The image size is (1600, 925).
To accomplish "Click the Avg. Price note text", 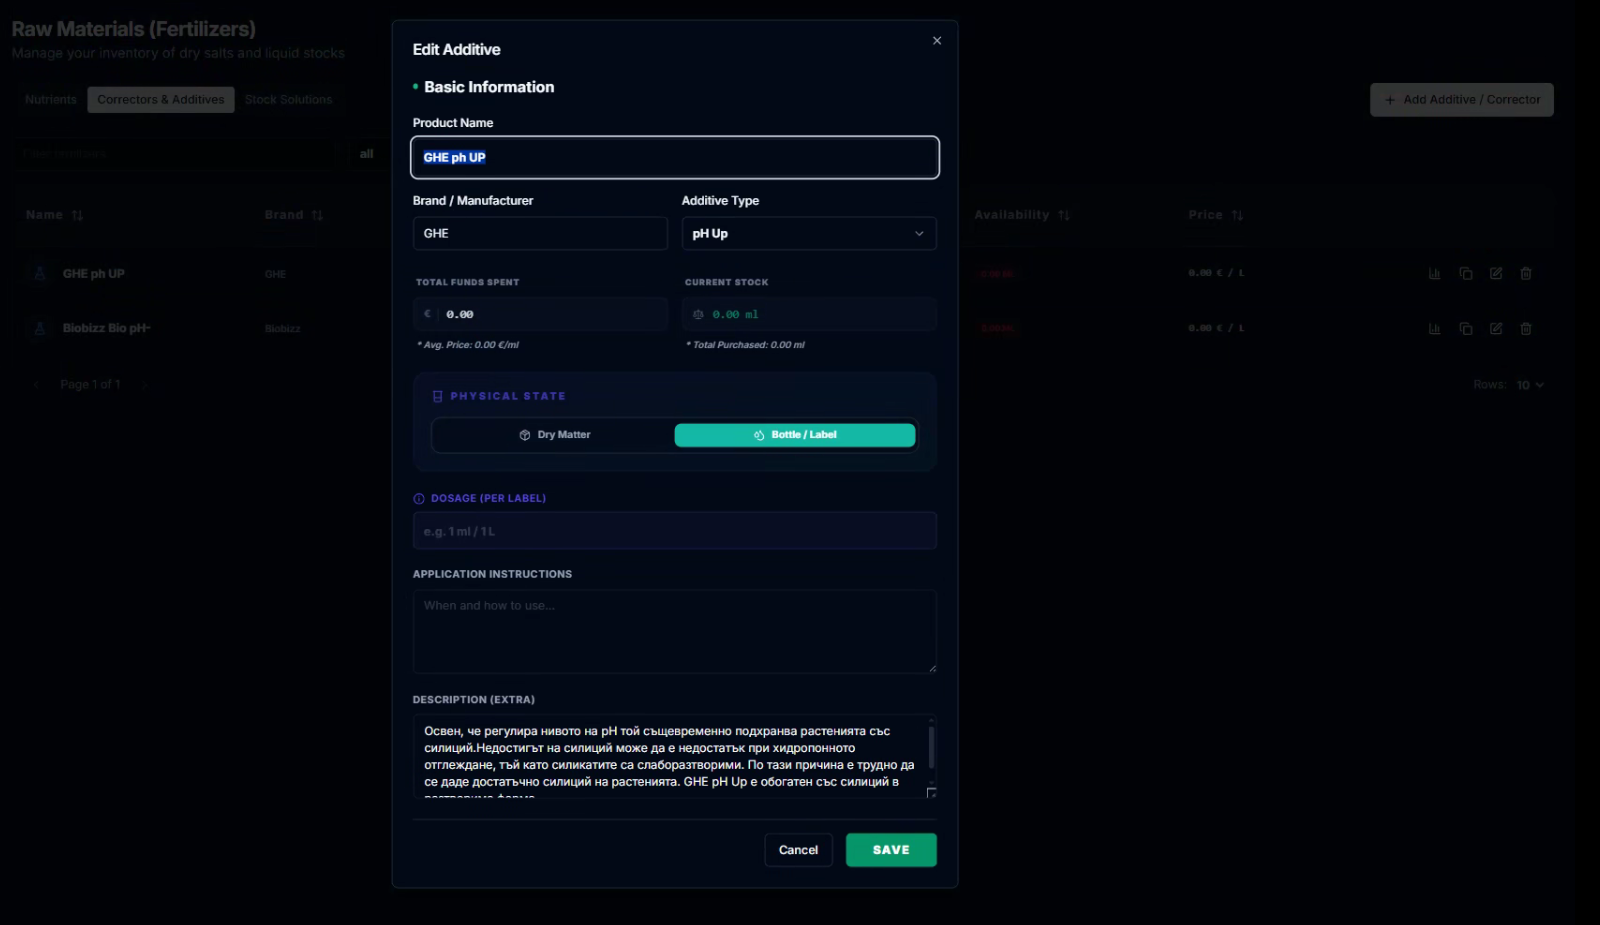I will pyautogui.click(x=468, y=345).
